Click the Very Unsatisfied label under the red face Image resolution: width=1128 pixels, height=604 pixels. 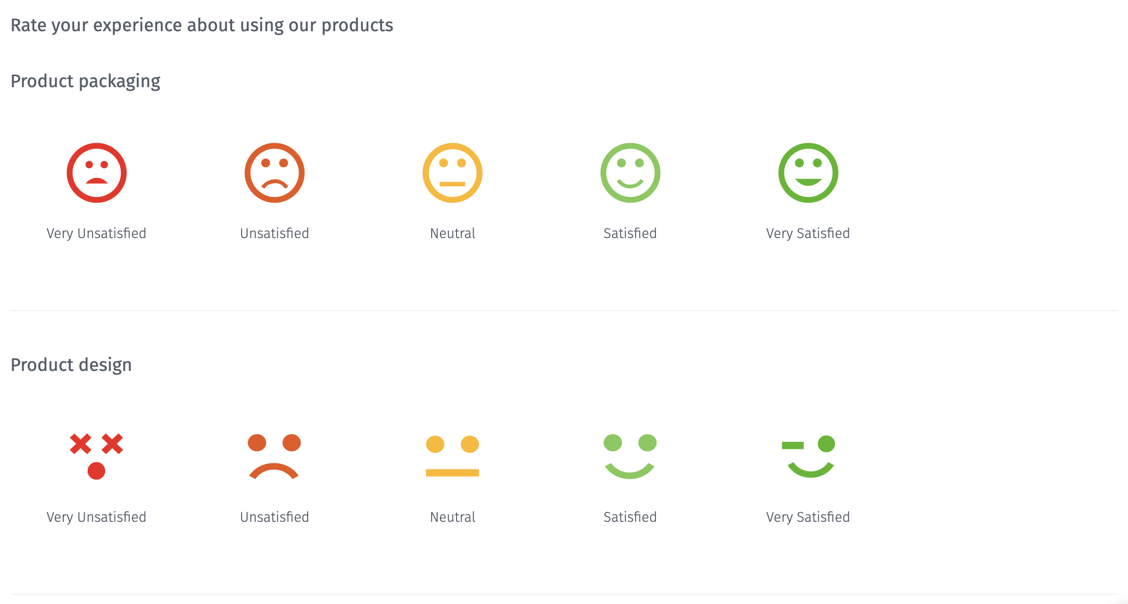pos(96,233)
